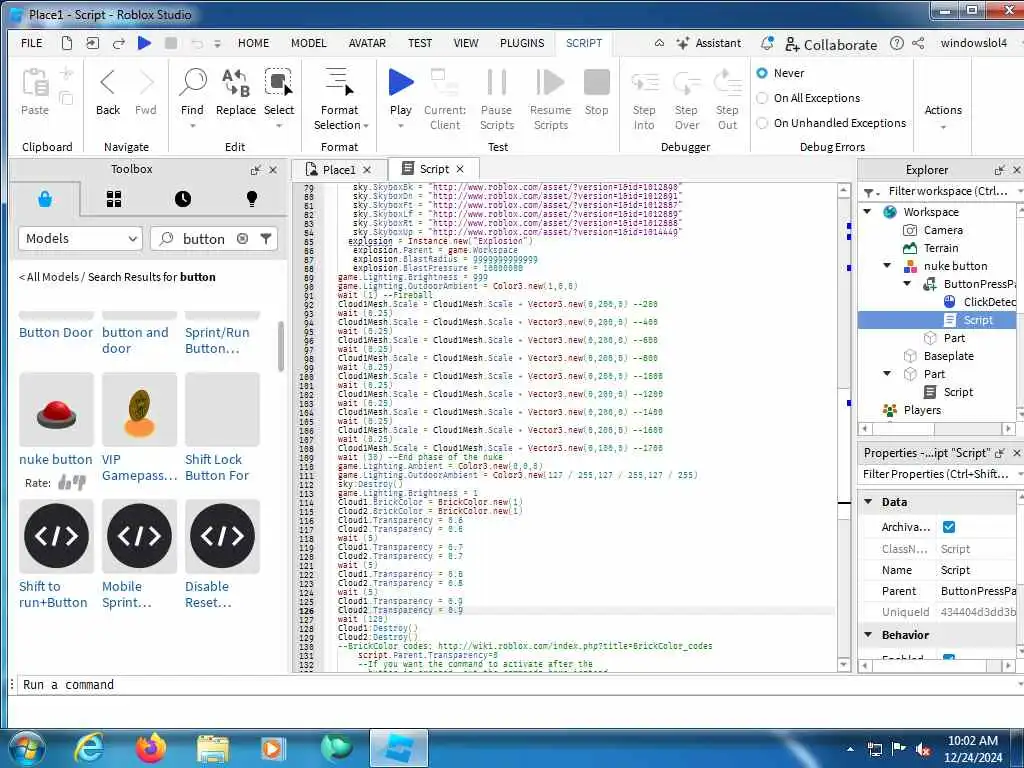The image size is (1024, 768).
Task: Open the notifications bell
Action: 767,43
